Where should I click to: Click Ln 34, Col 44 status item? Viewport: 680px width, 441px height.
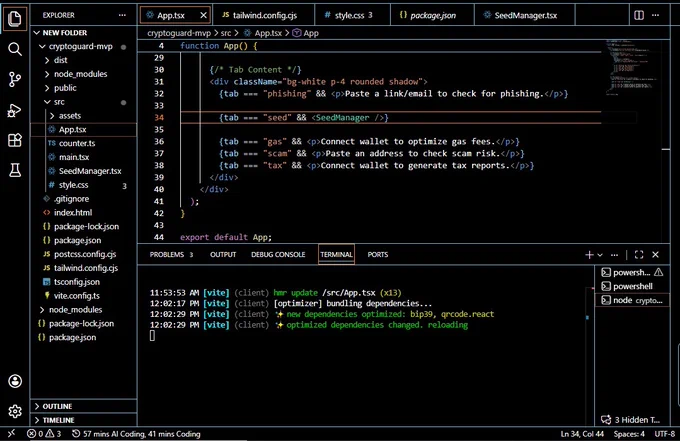[x=582, y=434]
